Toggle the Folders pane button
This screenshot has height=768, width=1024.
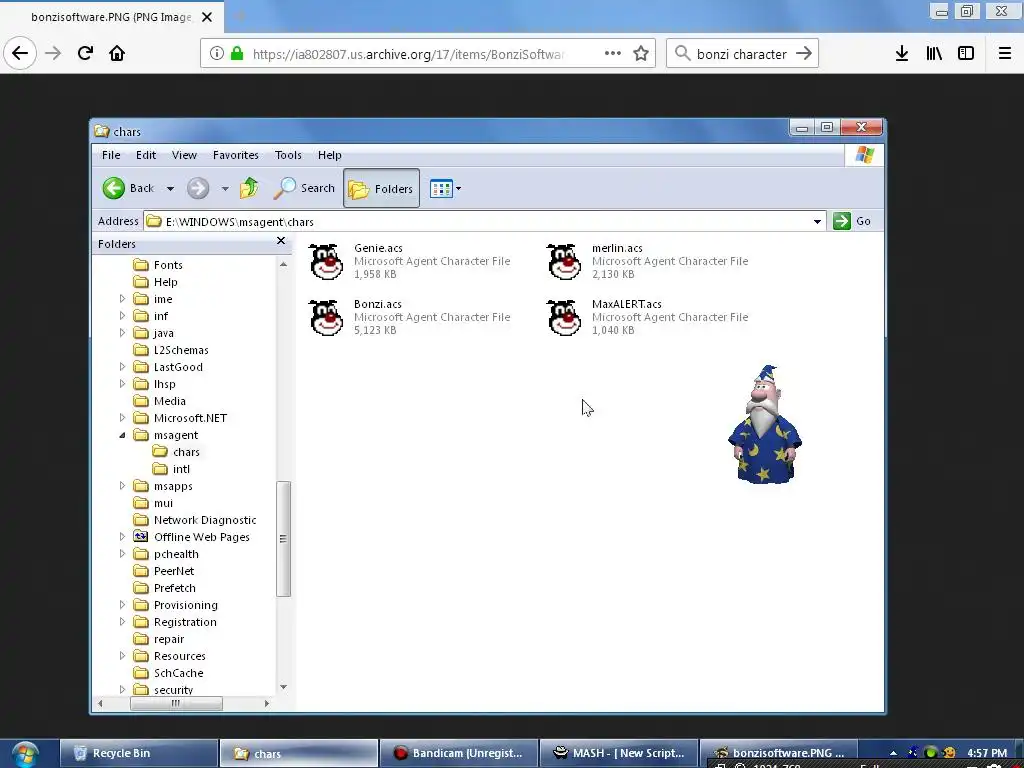tap(381, 189)
